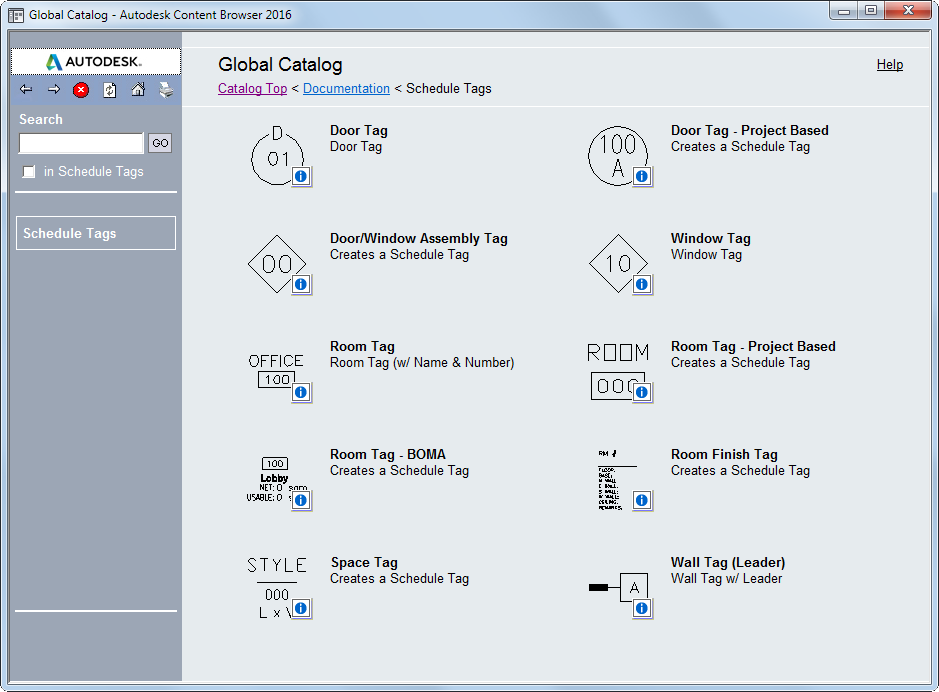Screen dimensions: 939x692
Task: Enable the 'in Schedule Tags' search checkbox
Action: tap(29, 172)
